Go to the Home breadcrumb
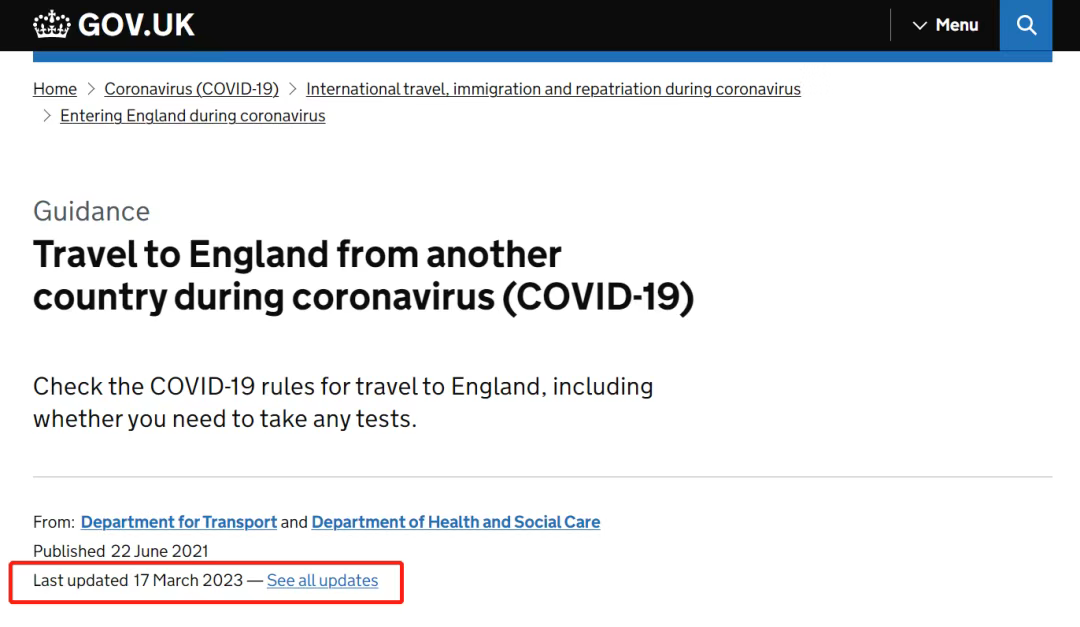Screen dimensions: 1080x627 tap(55, 89)
